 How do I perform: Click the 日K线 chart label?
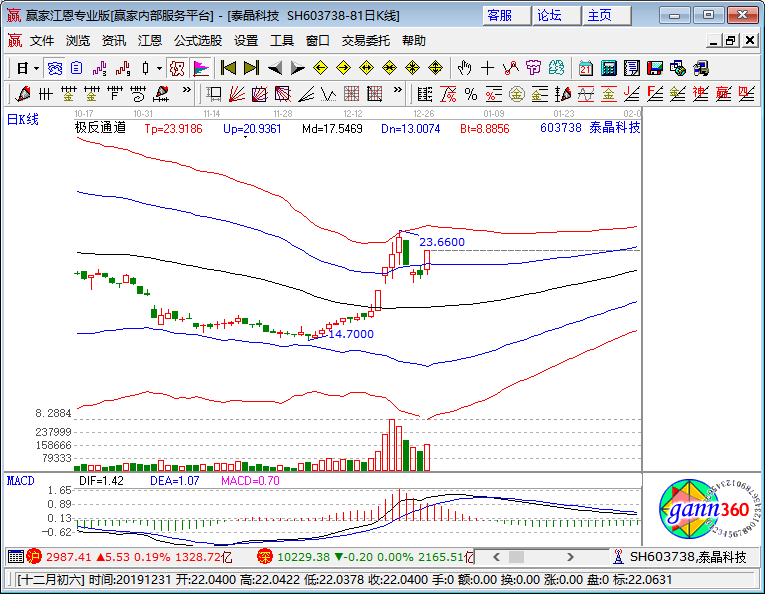click(x=22, y=119)
